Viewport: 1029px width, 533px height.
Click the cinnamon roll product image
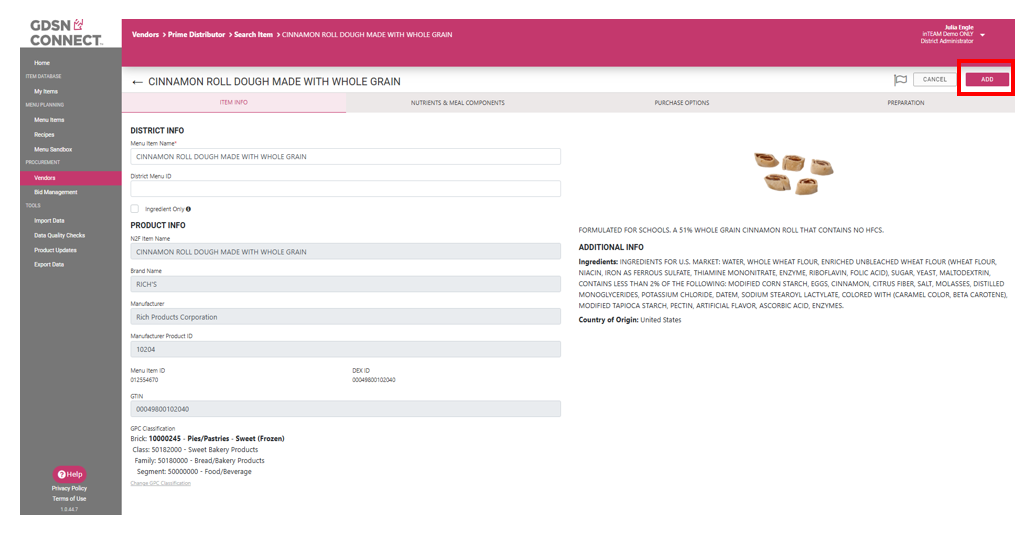click(793, 173)
